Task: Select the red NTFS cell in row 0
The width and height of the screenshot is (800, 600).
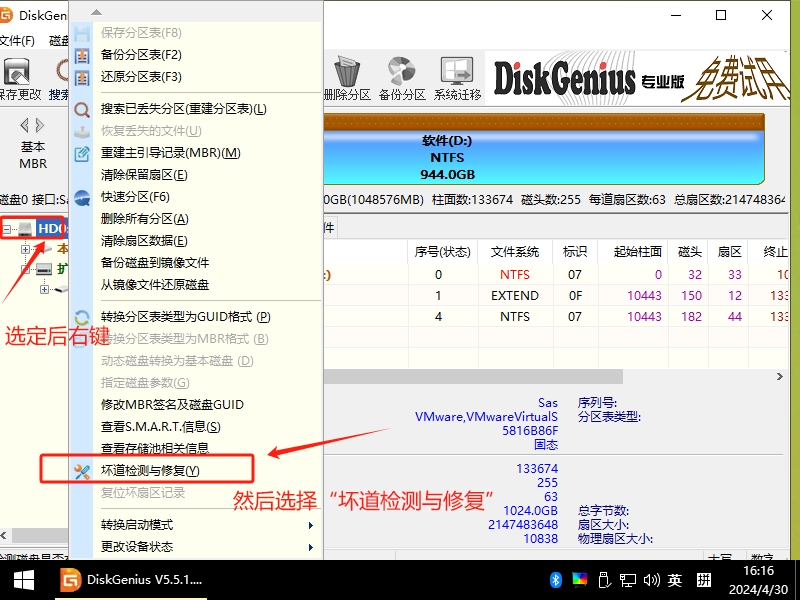Action: coord(515,275)
